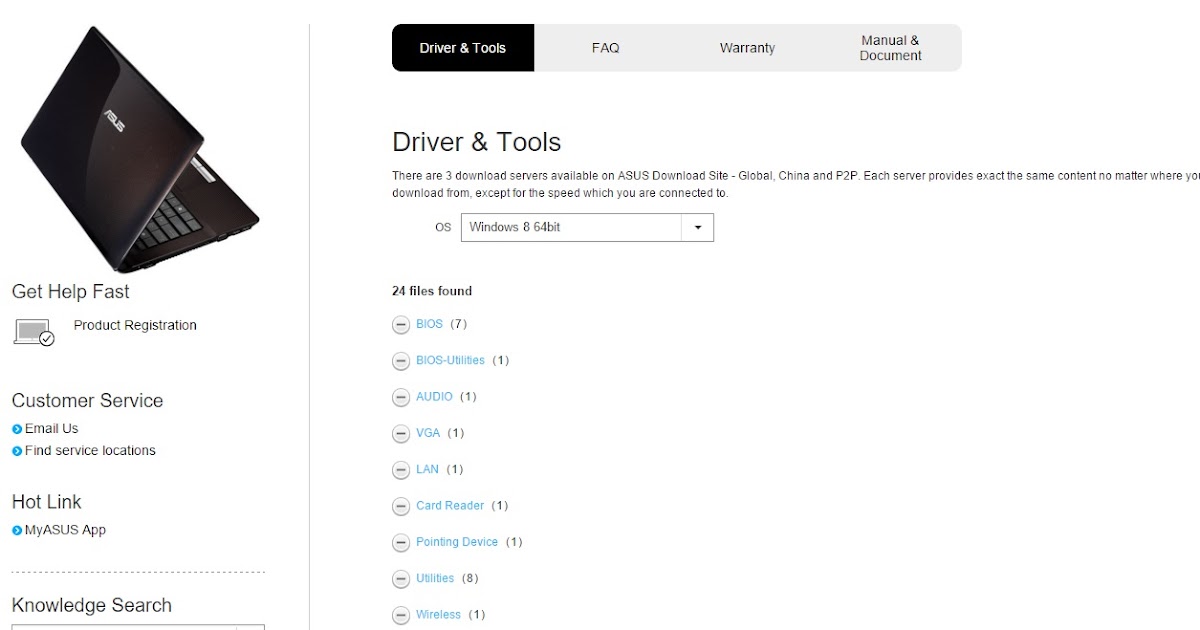Click the Hot Link heading
The width and height of the screenshot is (1200, 630).
47,502
